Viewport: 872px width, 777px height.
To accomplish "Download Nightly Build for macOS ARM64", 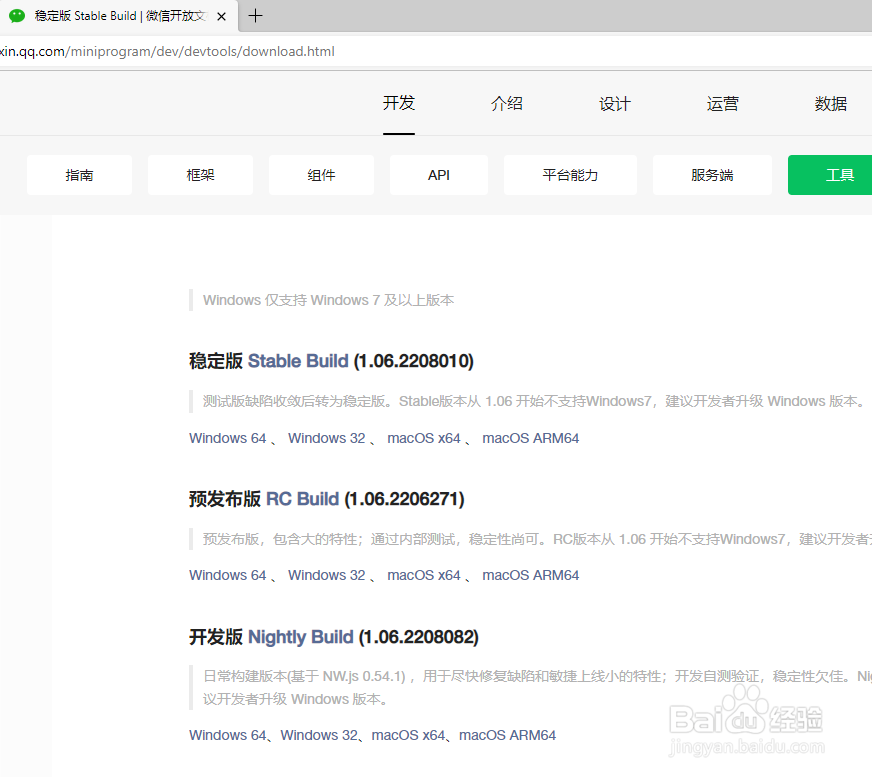I will click(507, 735).
